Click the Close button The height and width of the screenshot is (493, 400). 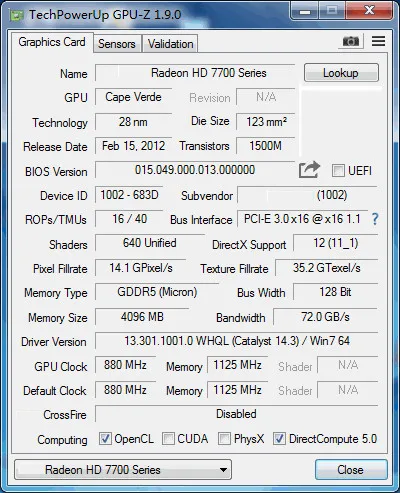351,470
